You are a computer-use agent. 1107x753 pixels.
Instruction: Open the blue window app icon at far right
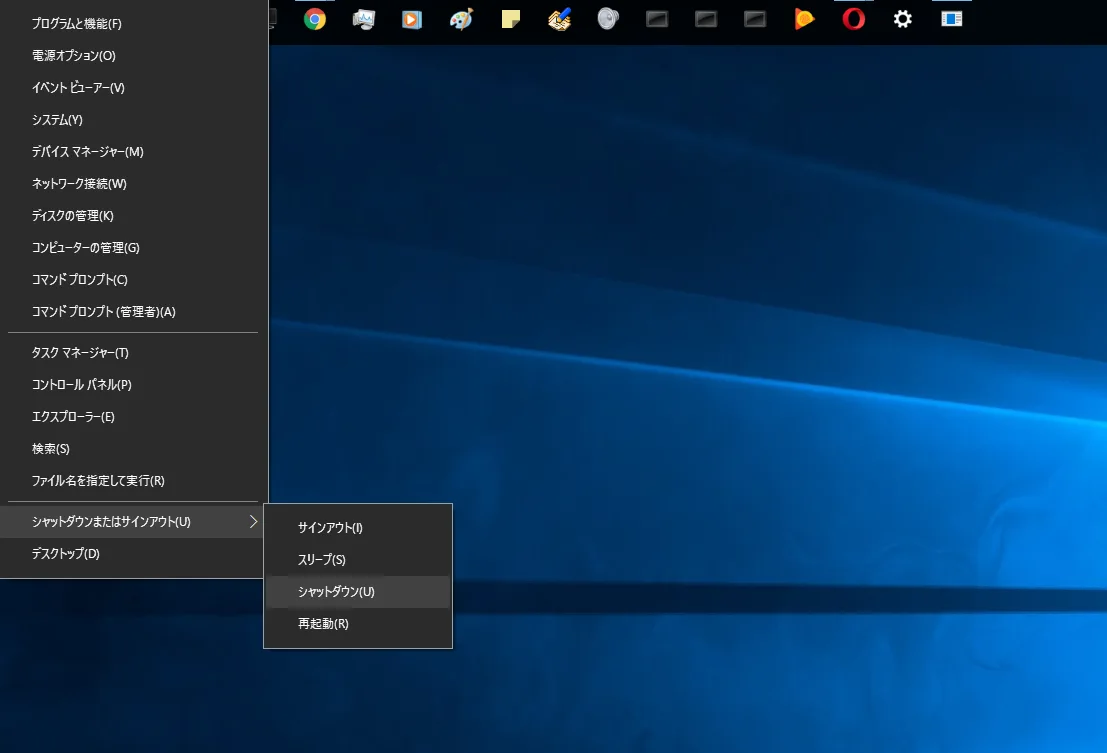950,20
